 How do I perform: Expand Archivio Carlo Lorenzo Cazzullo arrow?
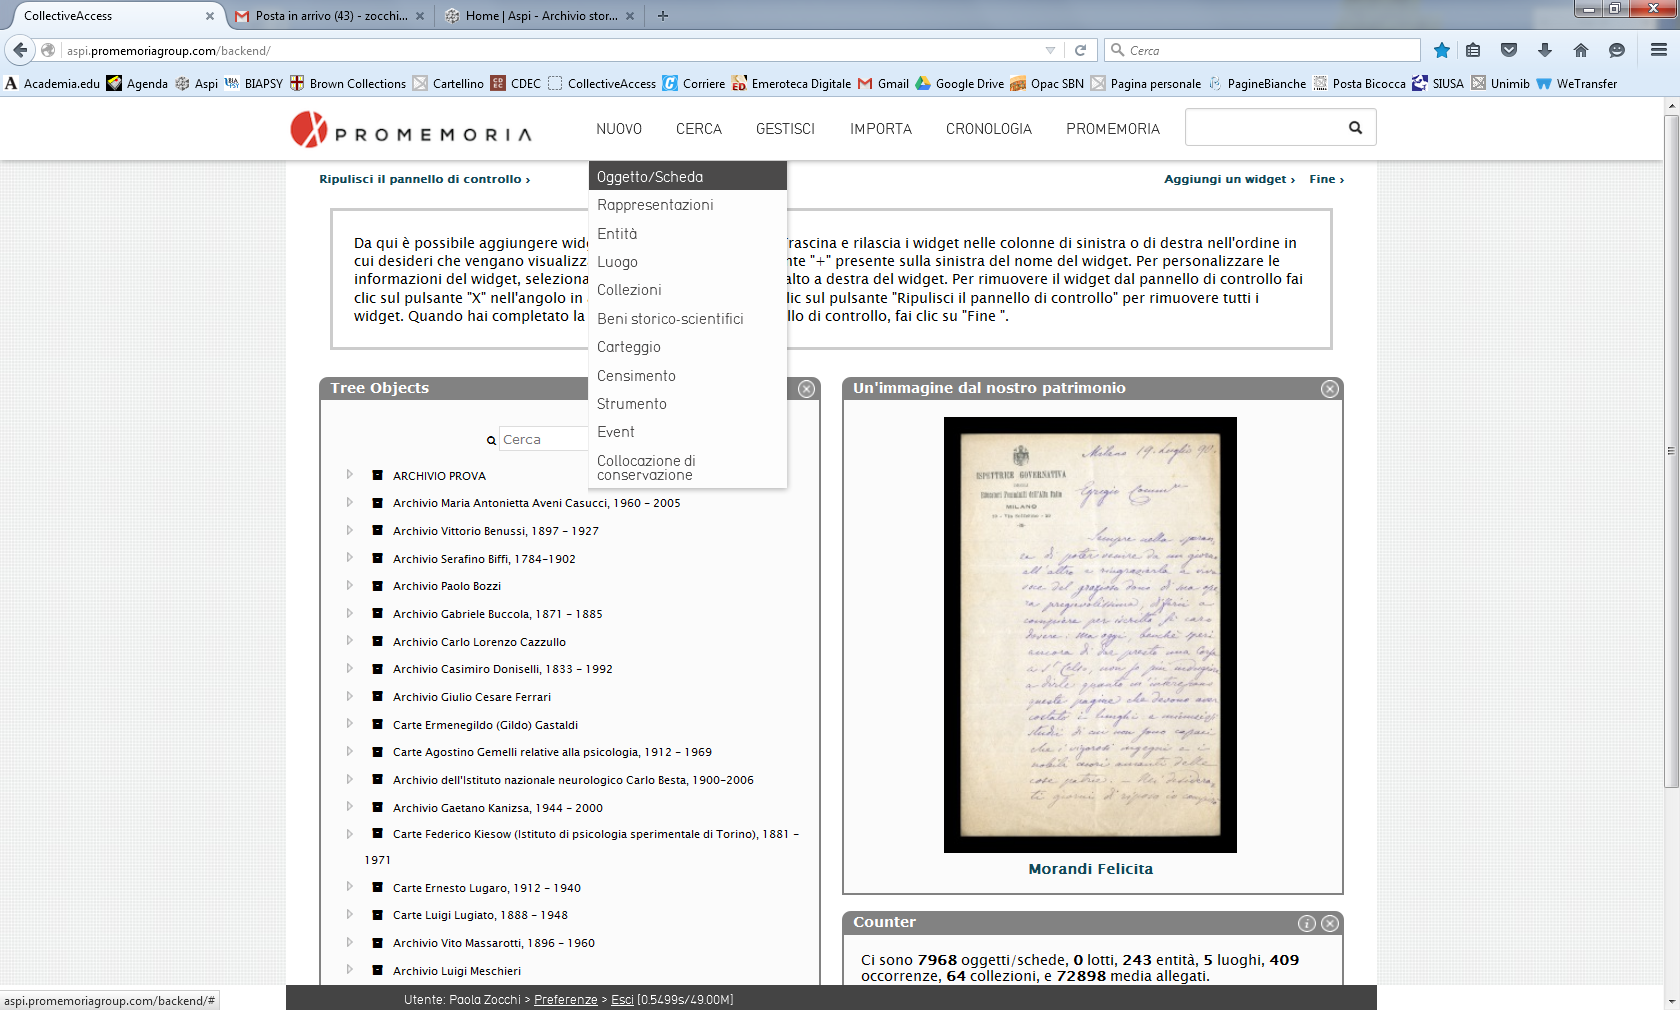click(x=349, y=641)
